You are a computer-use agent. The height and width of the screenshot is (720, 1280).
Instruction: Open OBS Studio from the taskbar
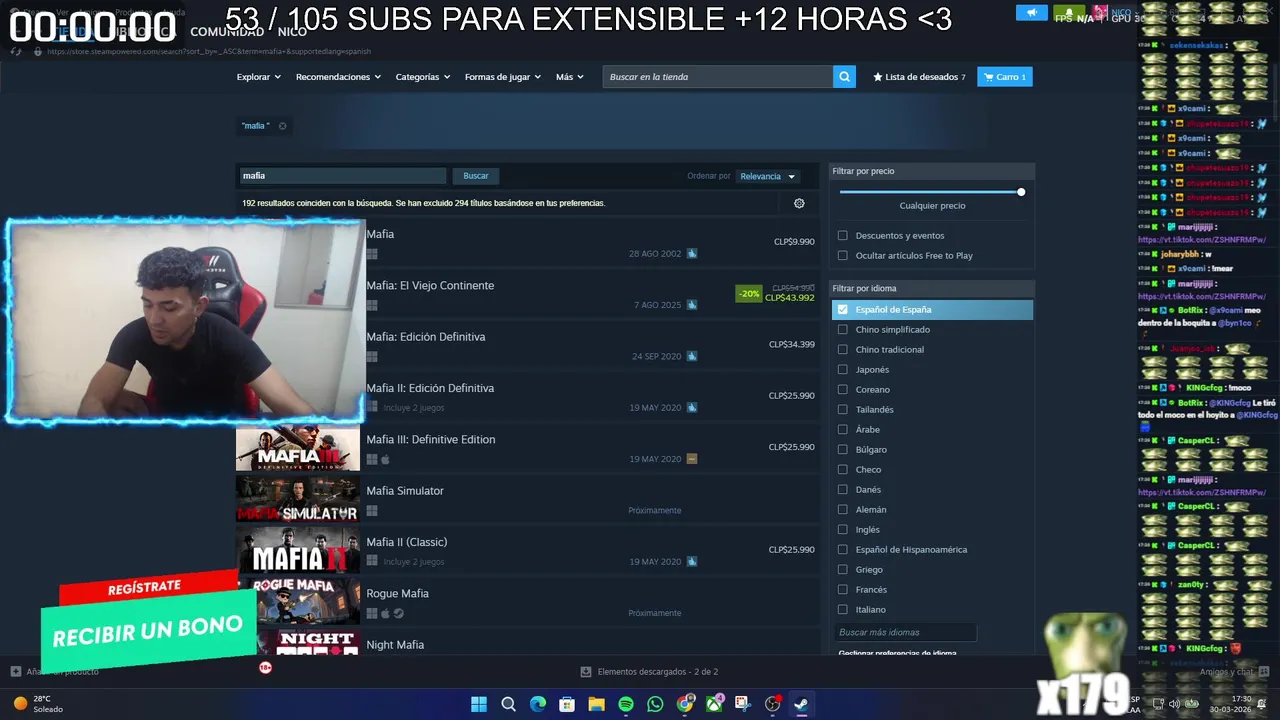[x=773, y=704]
